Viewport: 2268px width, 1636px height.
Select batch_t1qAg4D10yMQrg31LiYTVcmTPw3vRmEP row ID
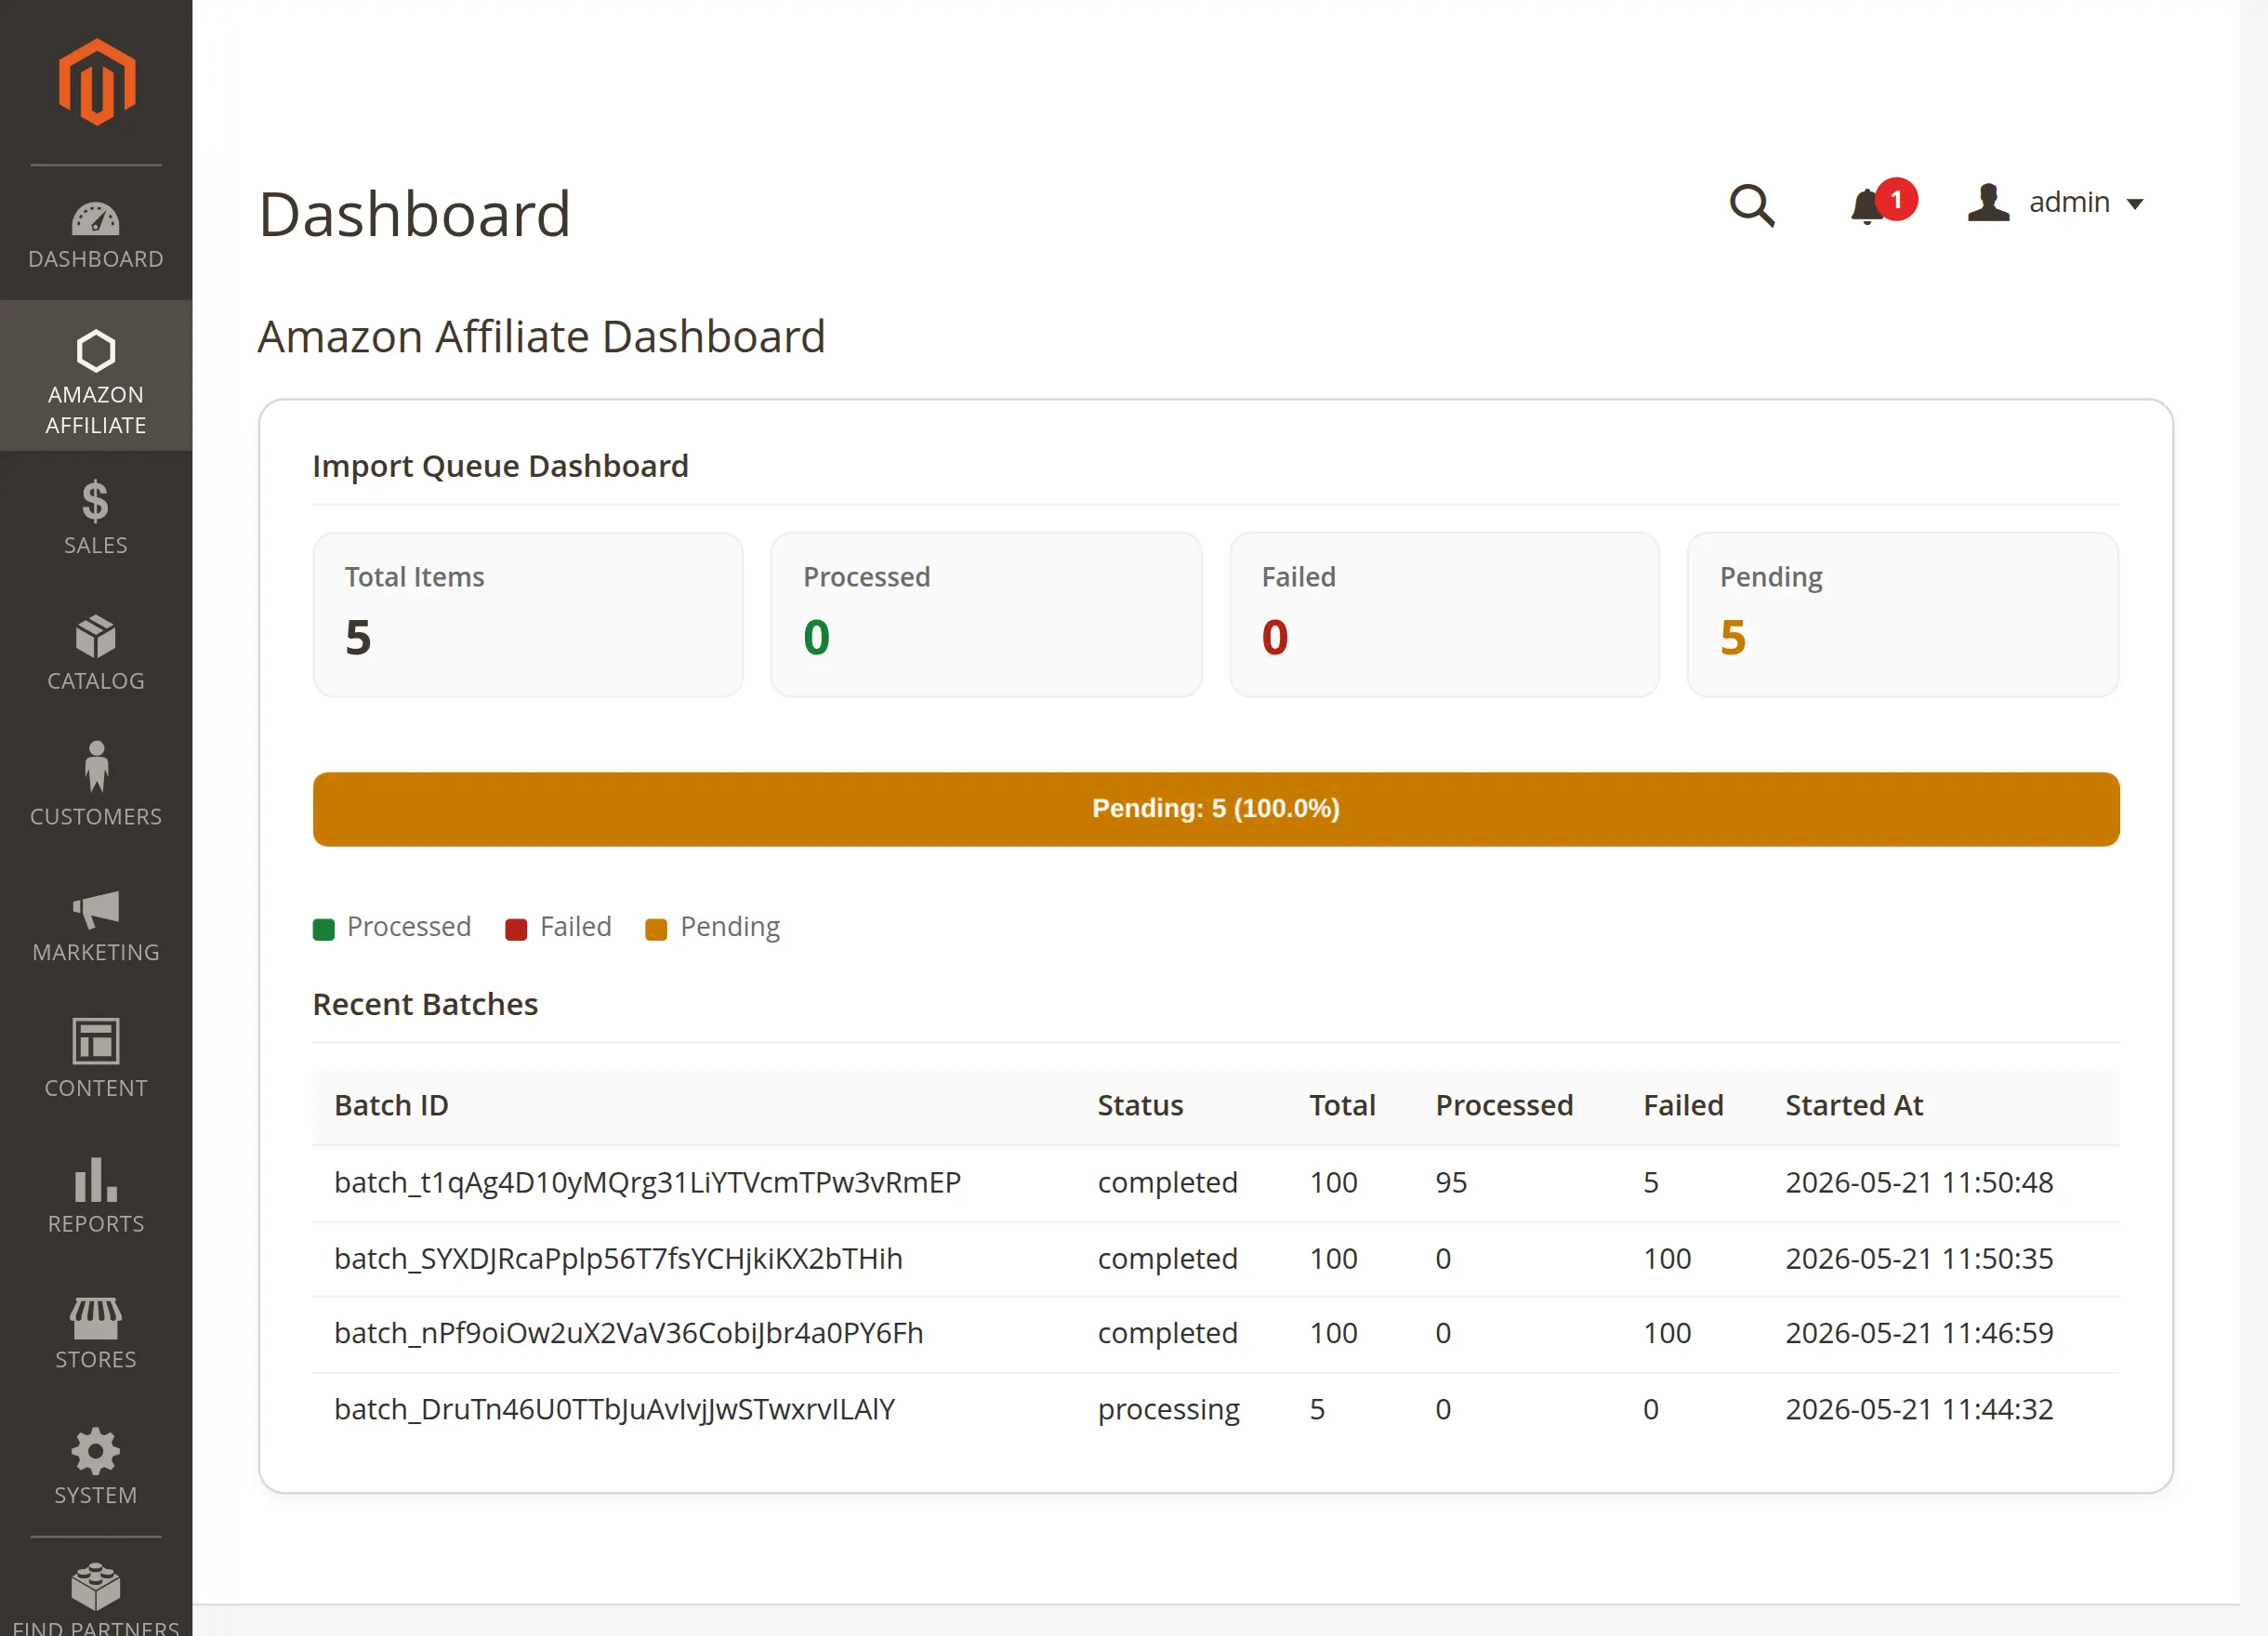click(x=647, y=1183)
